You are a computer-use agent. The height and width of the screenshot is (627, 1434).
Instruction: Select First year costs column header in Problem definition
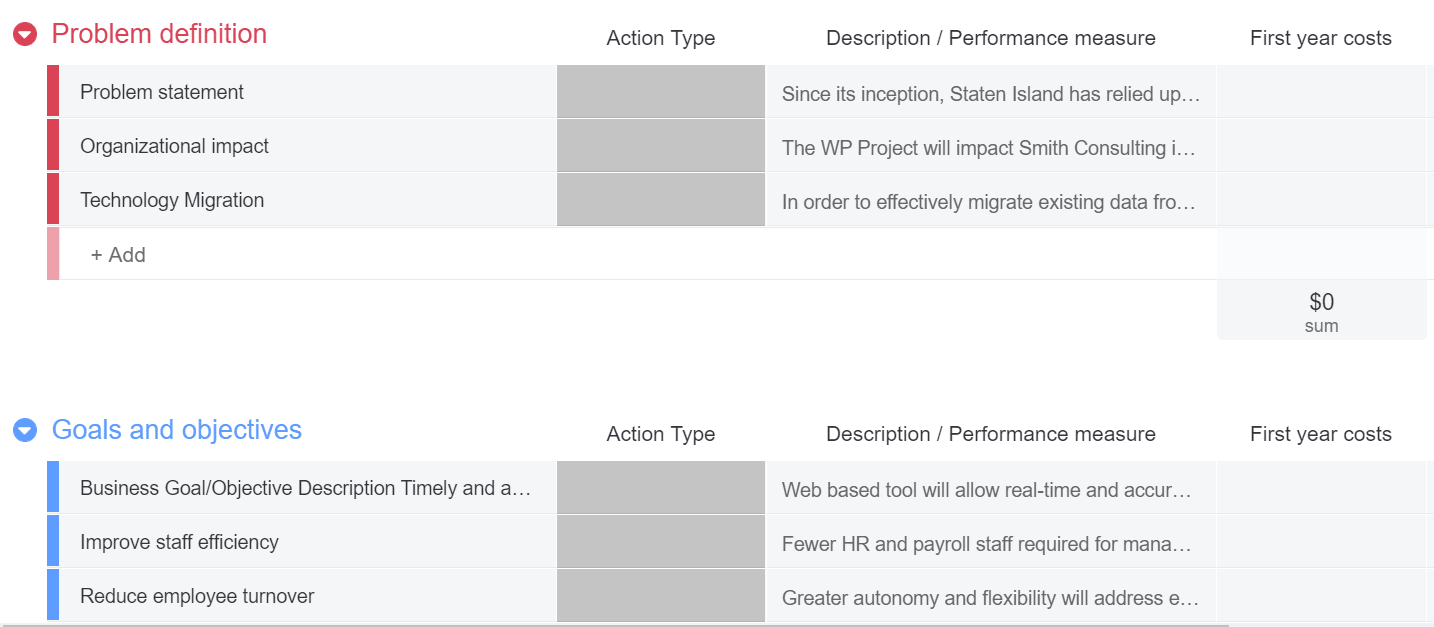tap(1321, 38)
